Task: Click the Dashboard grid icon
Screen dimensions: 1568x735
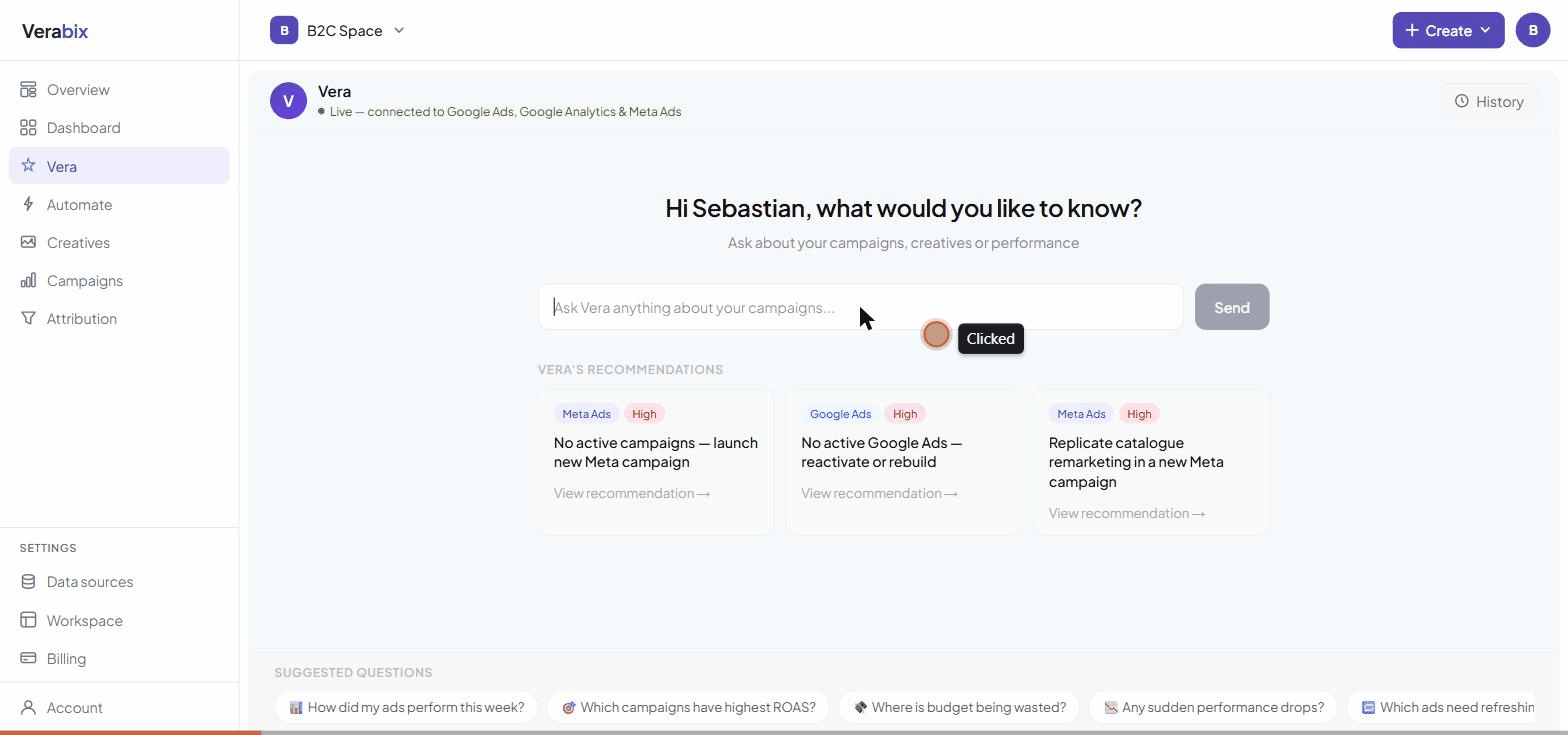Action: point(28,128)
